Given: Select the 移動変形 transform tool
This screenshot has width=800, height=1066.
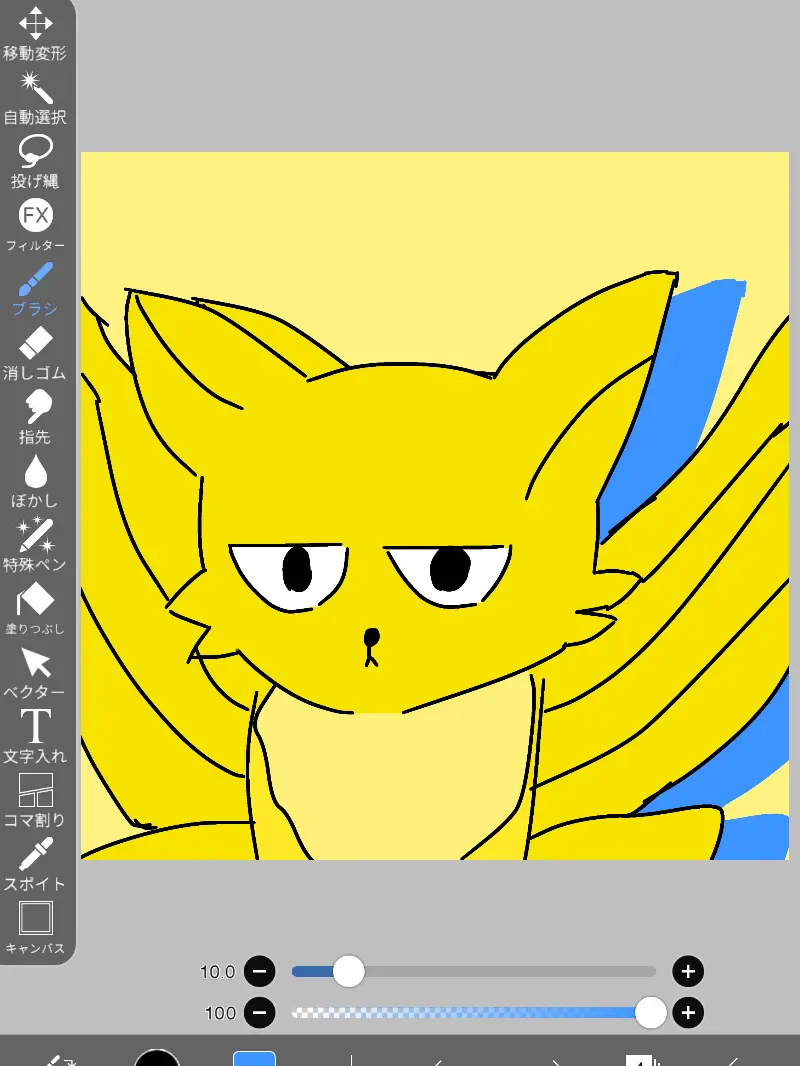Looking at the screenshot, I should (35, 34).
